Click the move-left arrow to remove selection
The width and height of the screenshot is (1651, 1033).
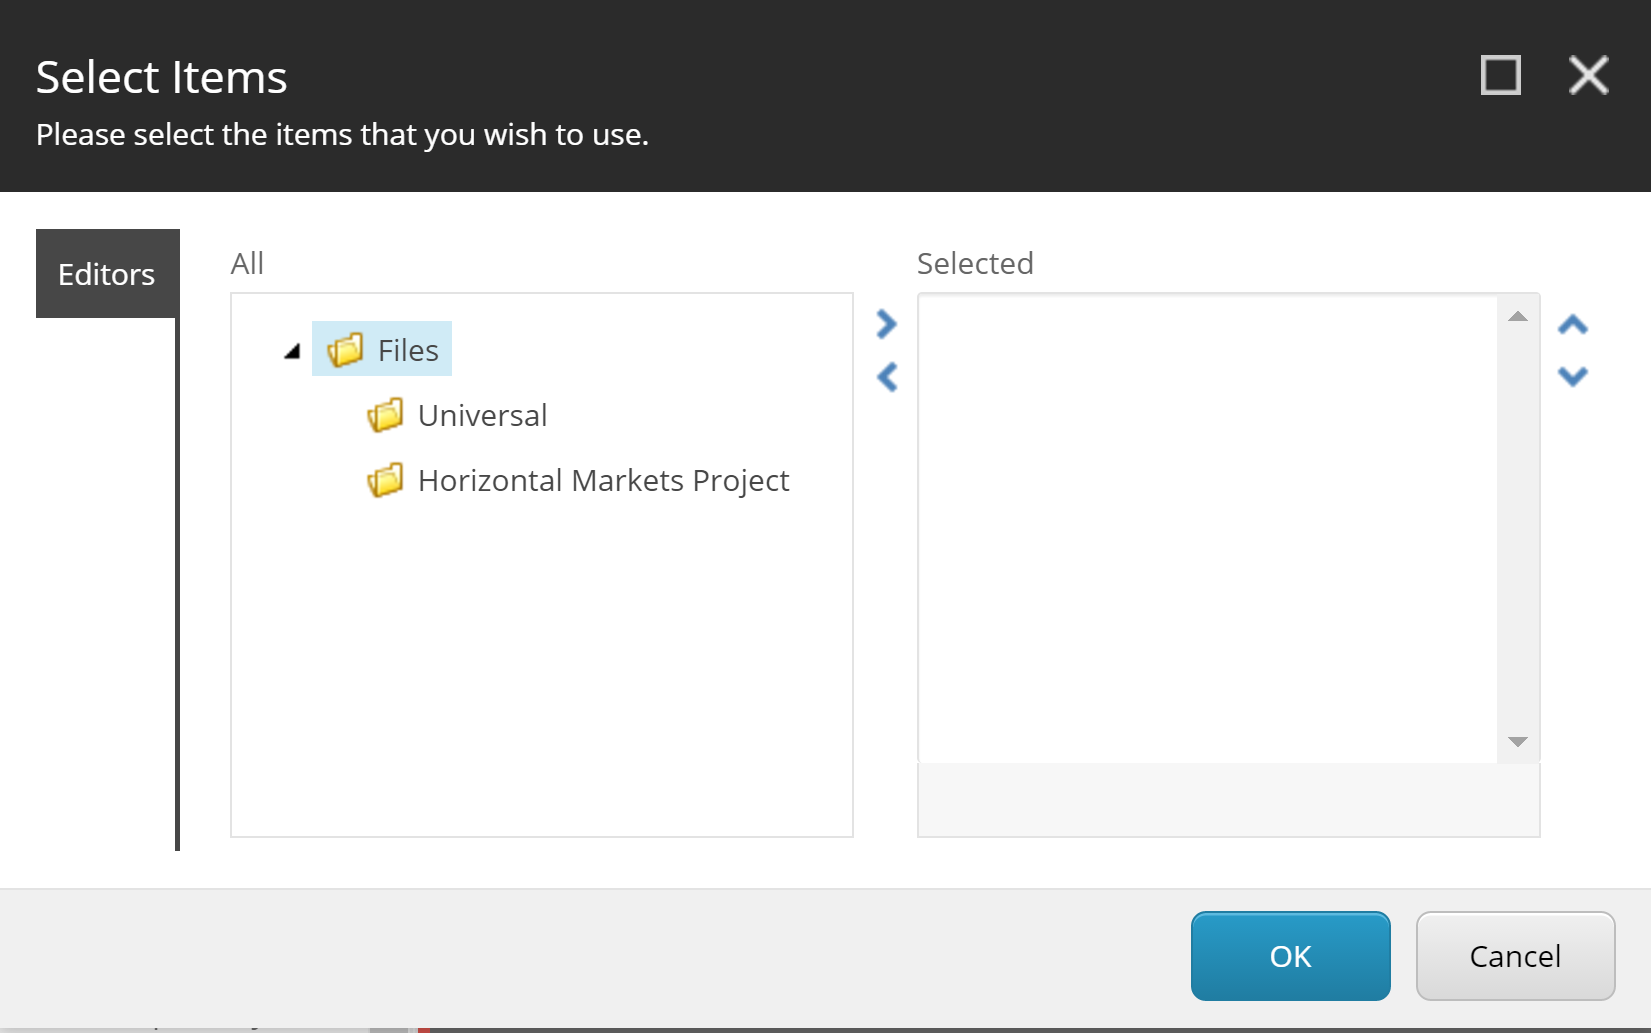[884, 377]
